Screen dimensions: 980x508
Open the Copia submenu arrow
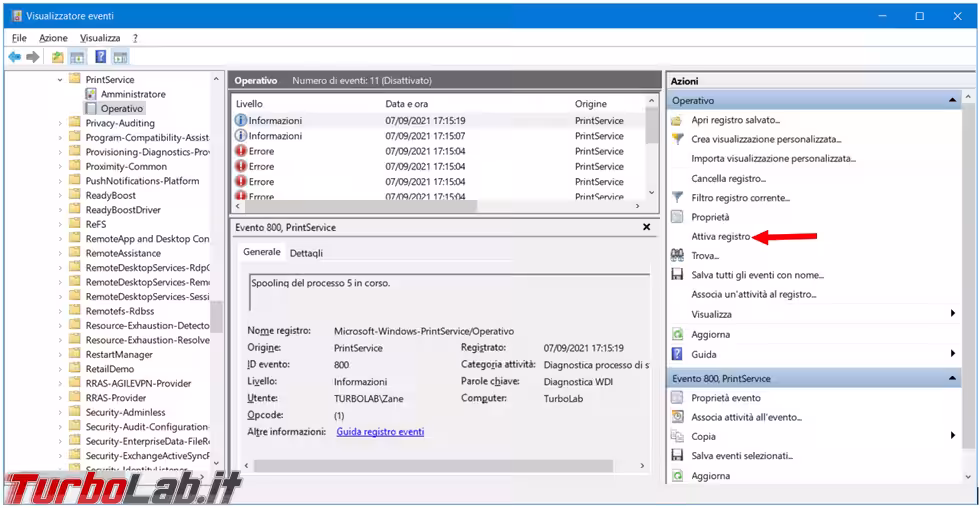click(953, 436)
